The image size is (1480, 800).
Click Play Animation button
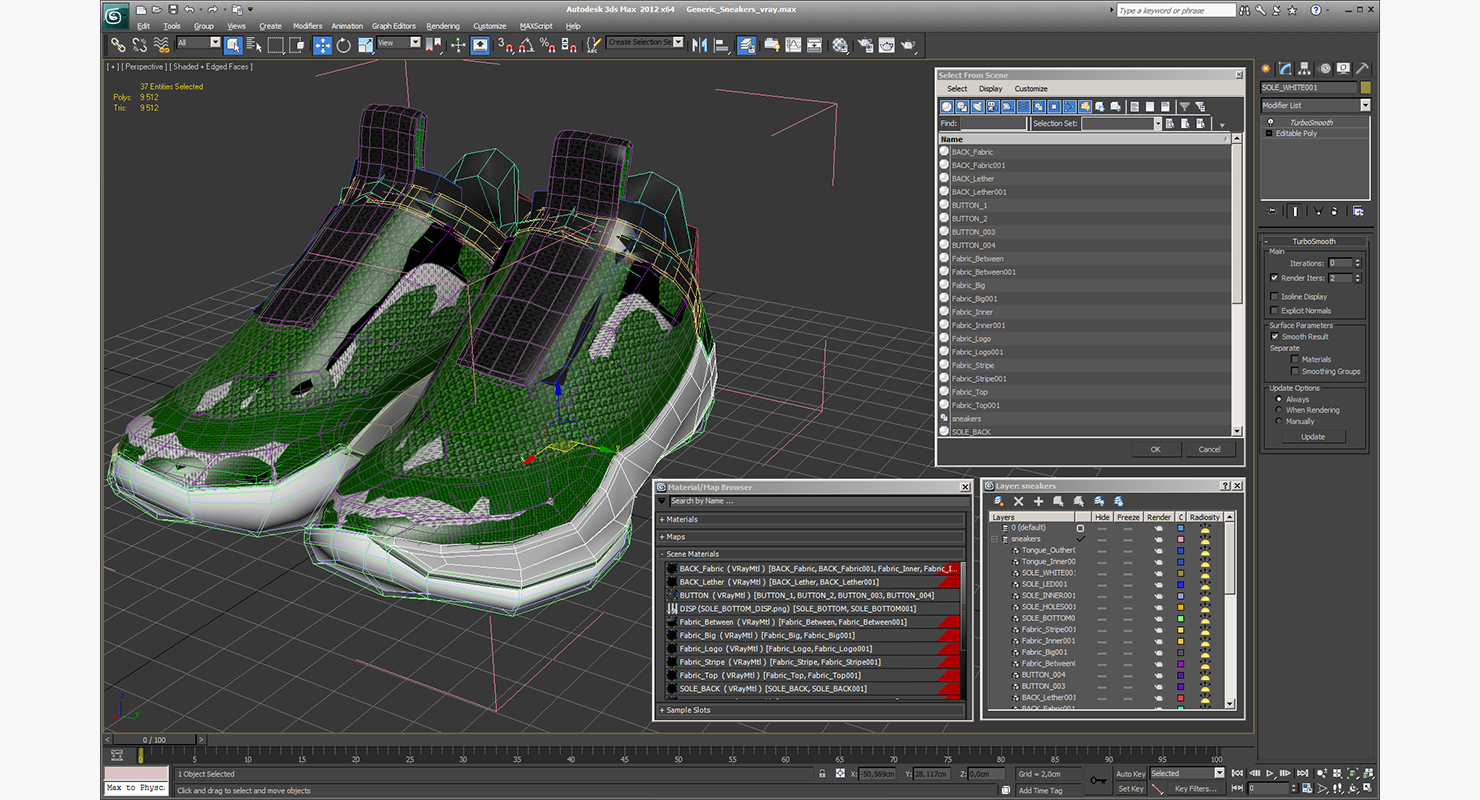click(x=1270, y=773)
